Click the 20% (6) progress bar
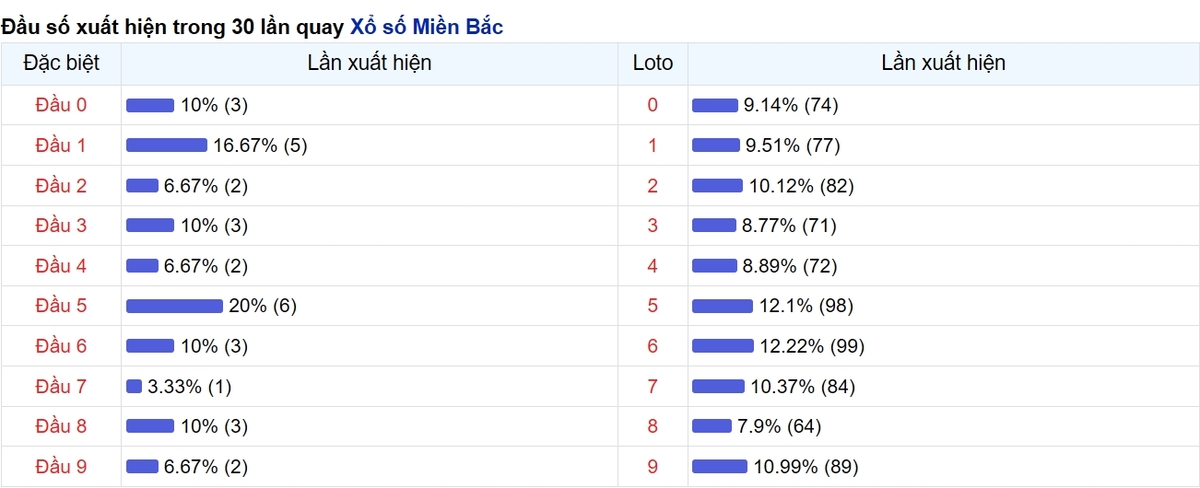Viewport: 1200px width, 488px height. coord(174,306)
